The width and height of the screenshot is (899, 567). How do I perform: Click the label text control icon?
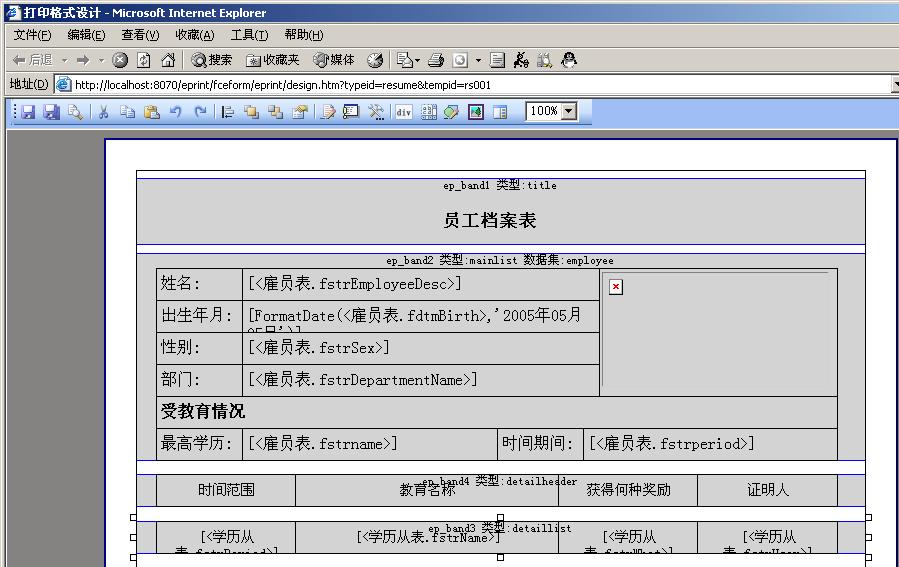click(x=351, y=112)
